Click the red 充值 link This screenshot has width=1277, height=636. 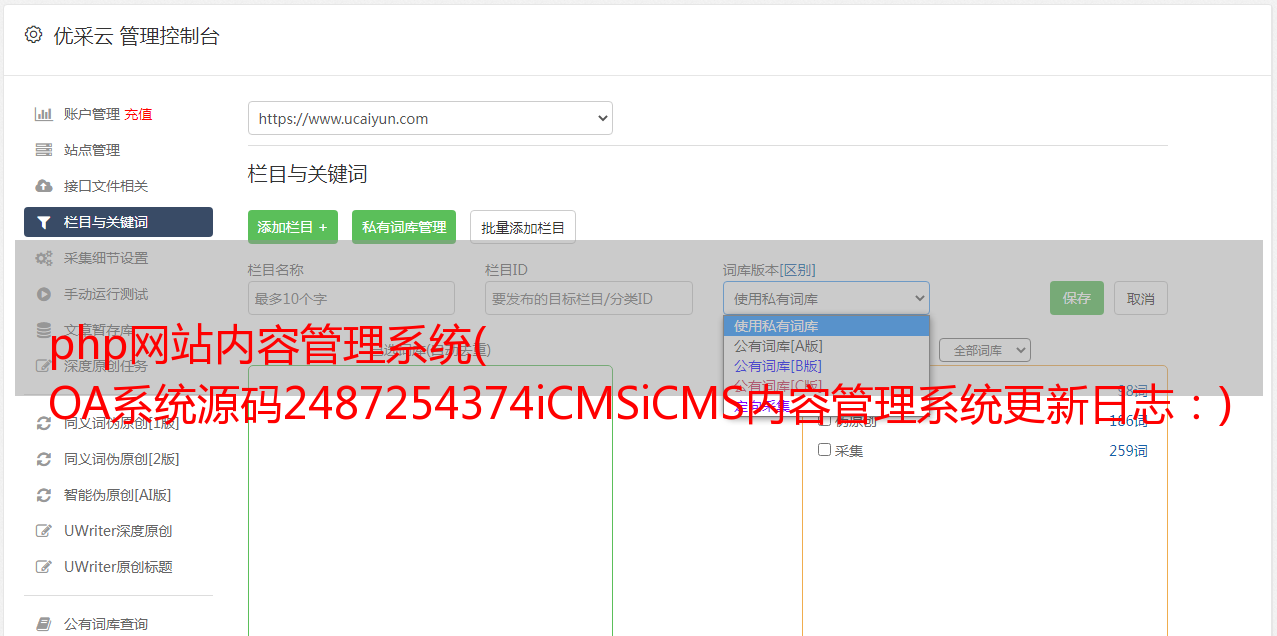(x=138, y=114)
